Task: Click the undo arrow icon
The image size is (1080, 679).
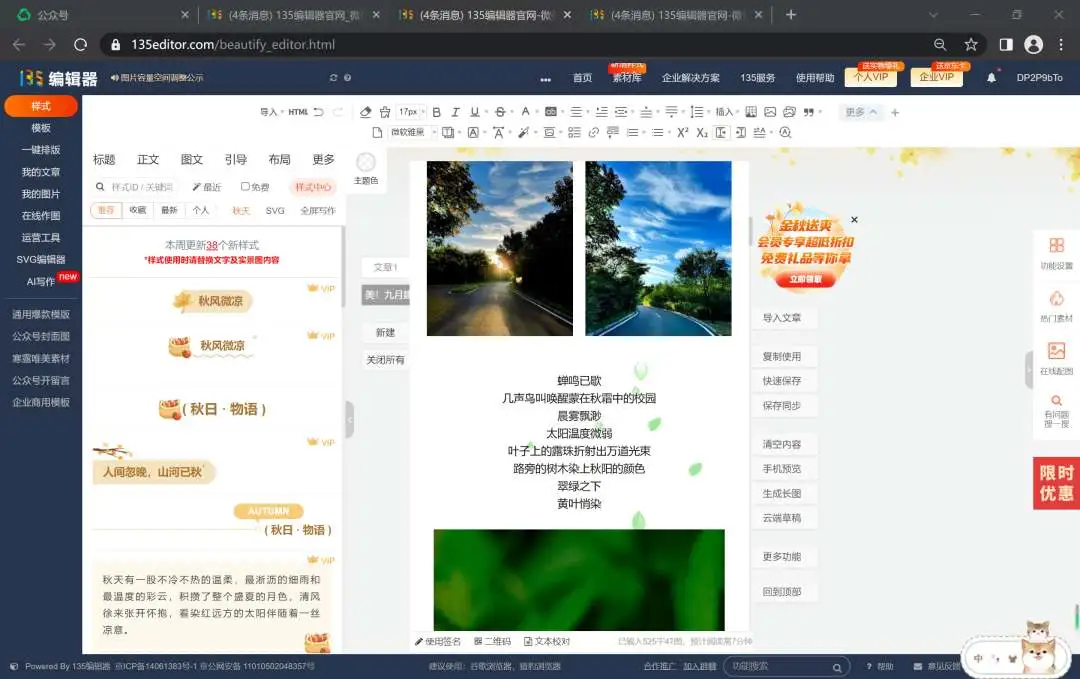Action: pos(318,112)
